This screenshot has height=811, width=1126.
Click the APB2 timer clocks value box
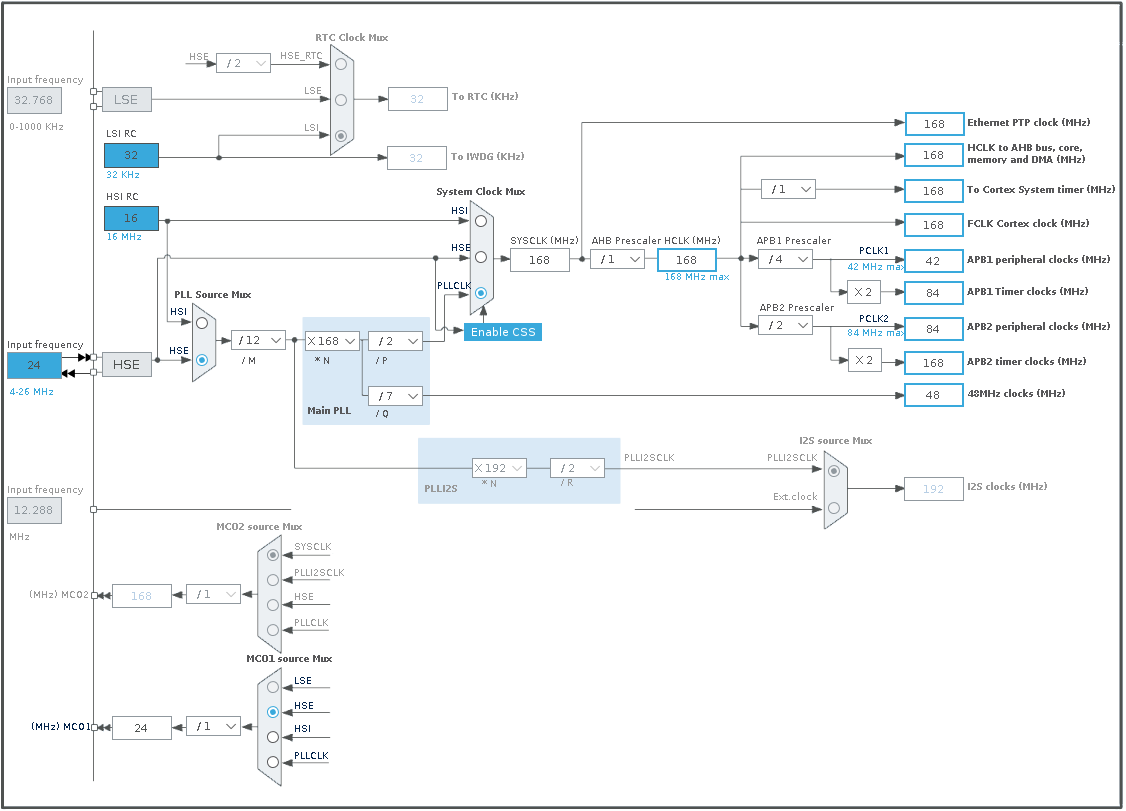(x=934, y=363)
